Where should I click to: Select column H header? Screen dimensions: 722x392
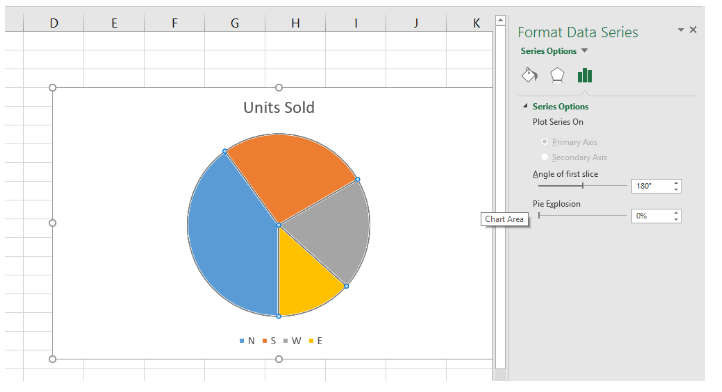[295, 23]
